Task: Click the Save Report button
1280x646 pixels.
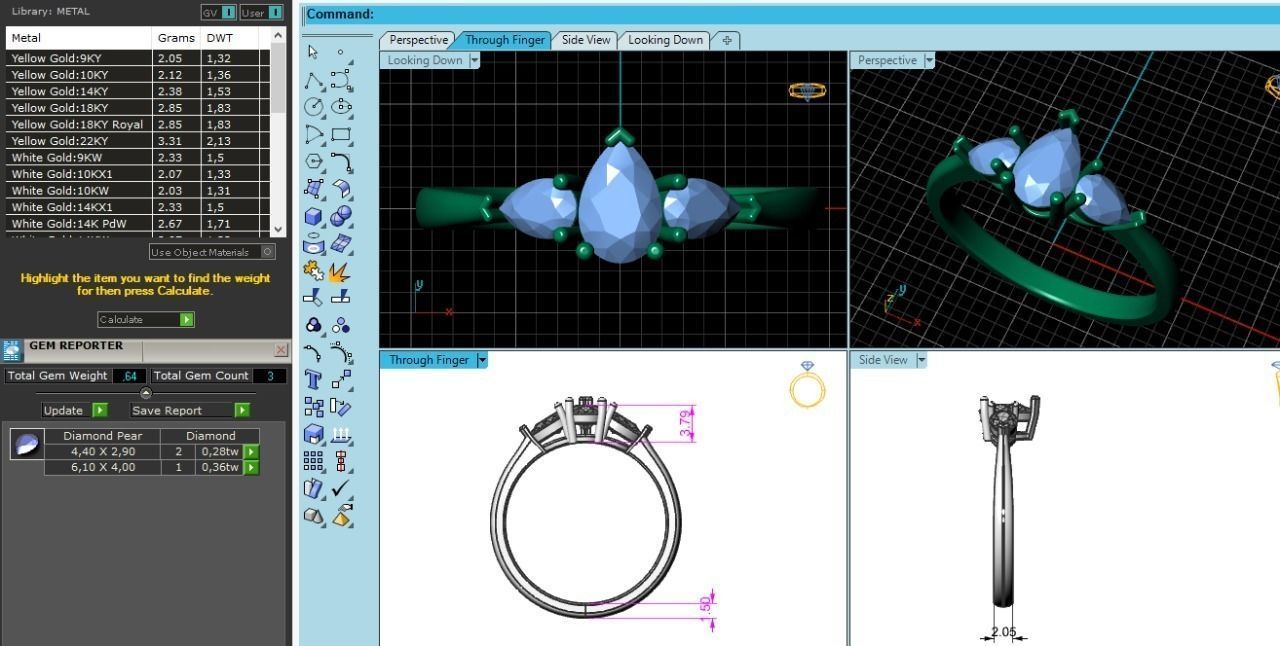Action: click(190, 410)
